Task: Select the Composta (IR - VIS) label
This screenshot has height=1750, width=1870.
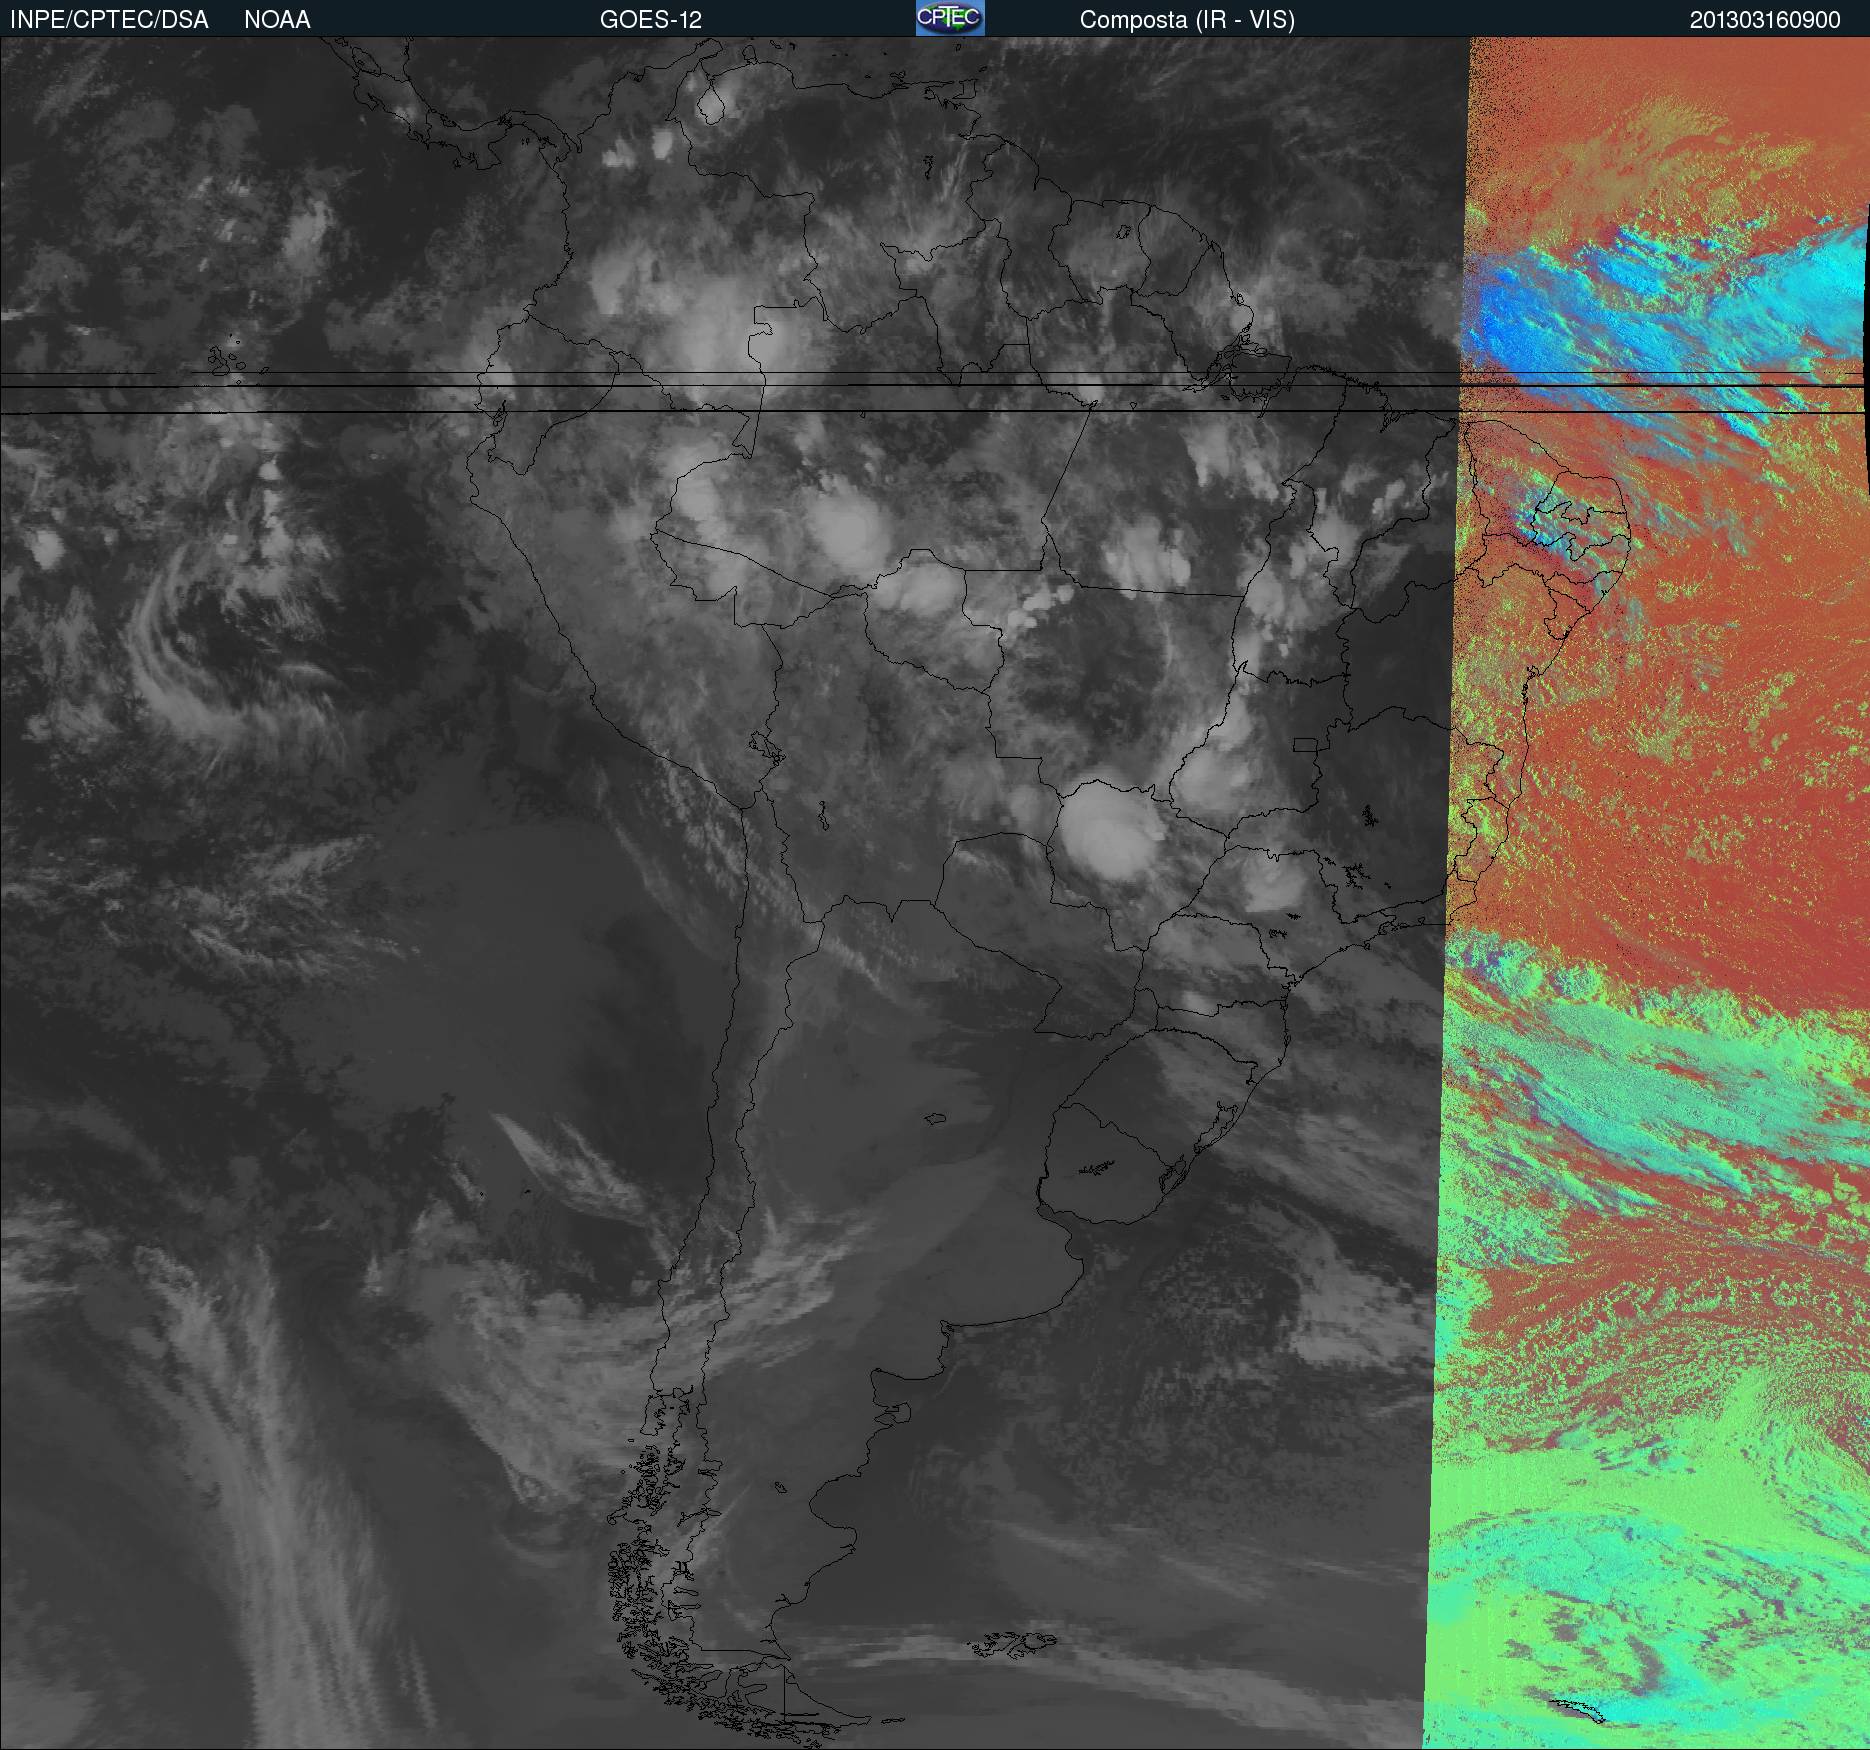Action: point(1187,20)
